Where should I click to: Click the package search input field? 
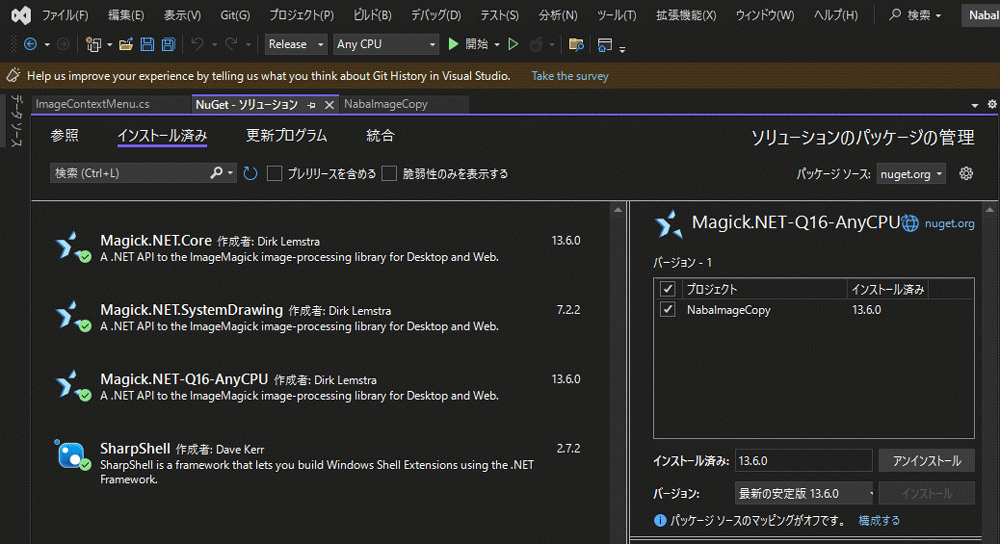pyautogui.click(x=130, y=174)
